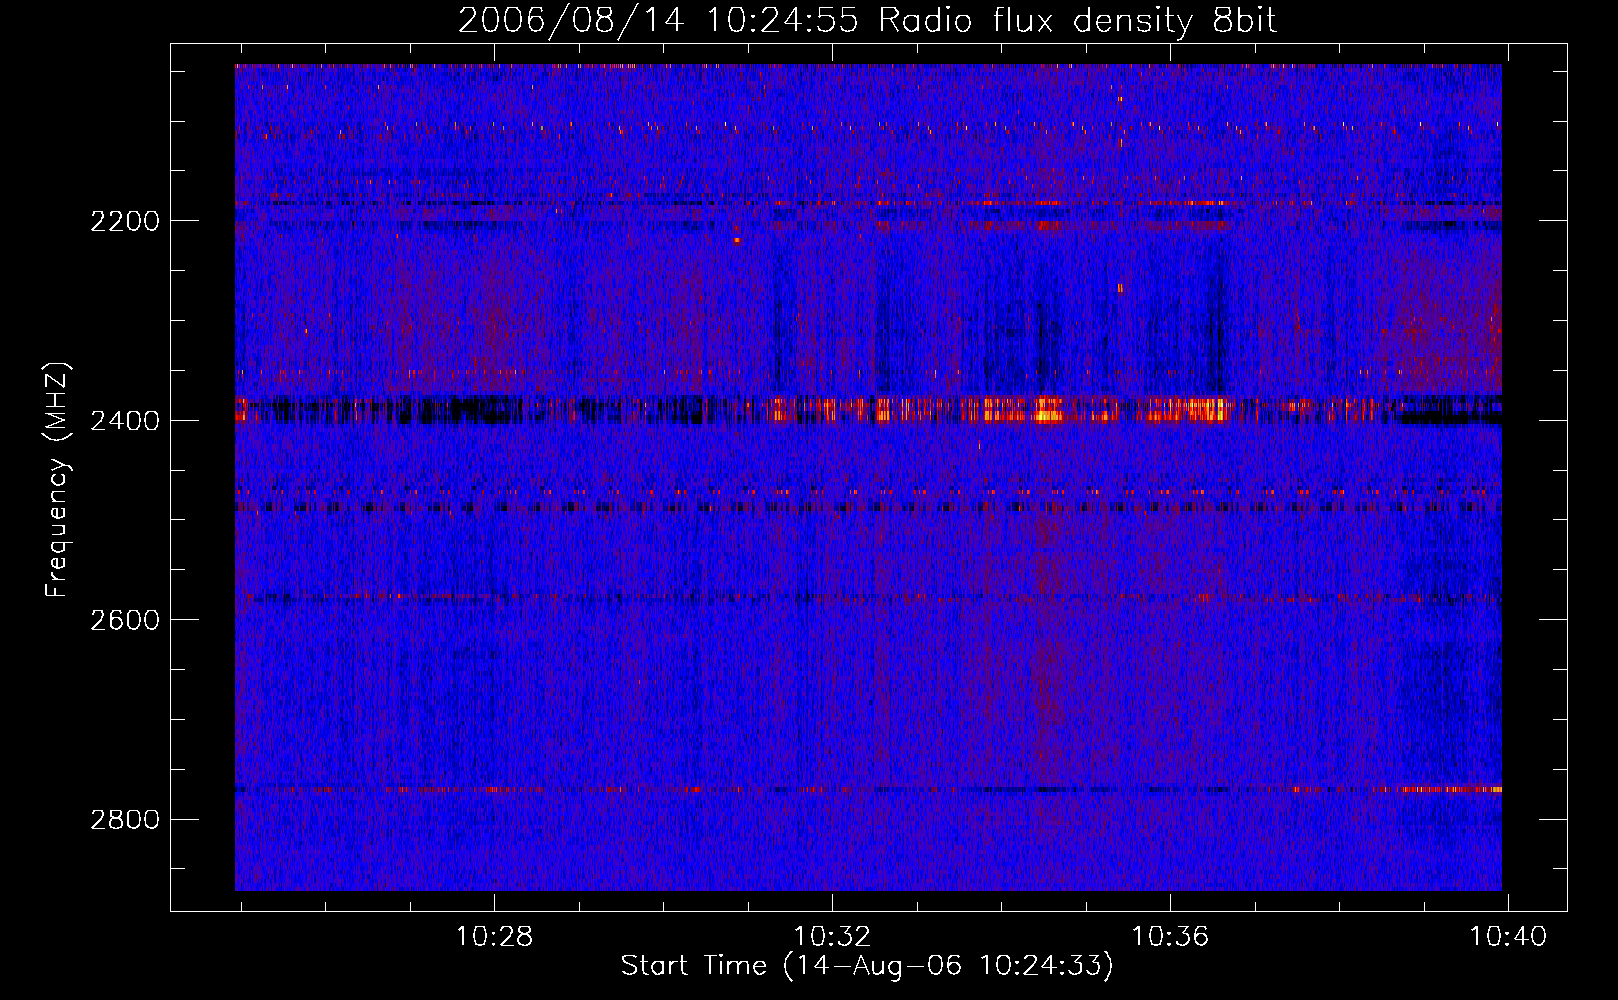Click the 10:40 time tick label
The height and width of the screenshot is (1000, 1618).
point(1508,937)
